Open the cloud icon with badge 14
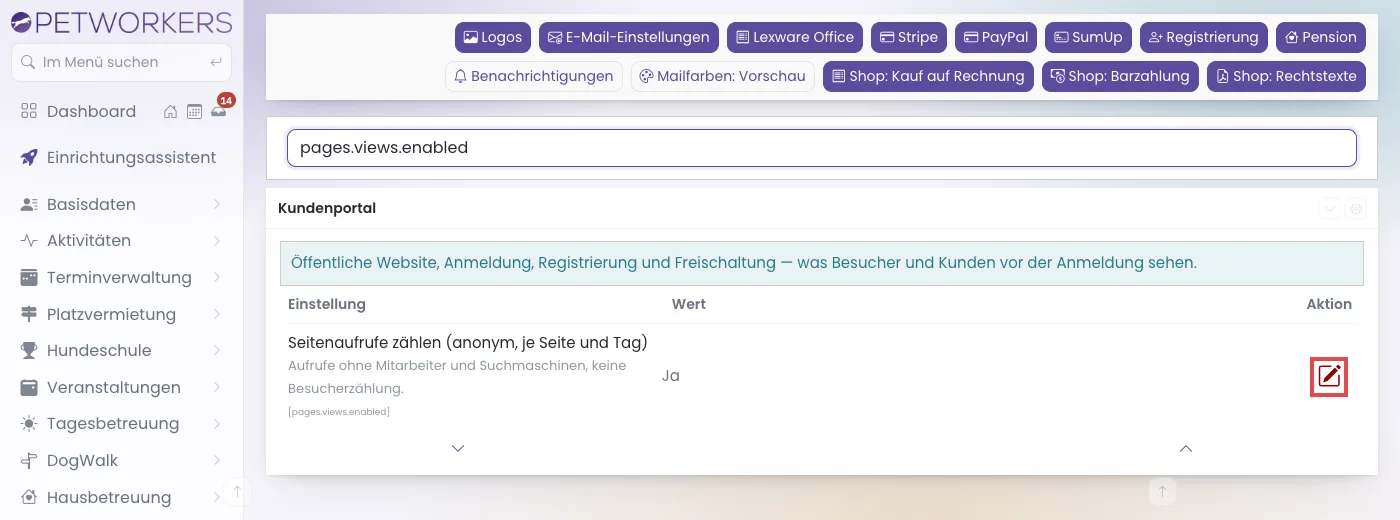 pyautogui.click(x=218, y=111)
